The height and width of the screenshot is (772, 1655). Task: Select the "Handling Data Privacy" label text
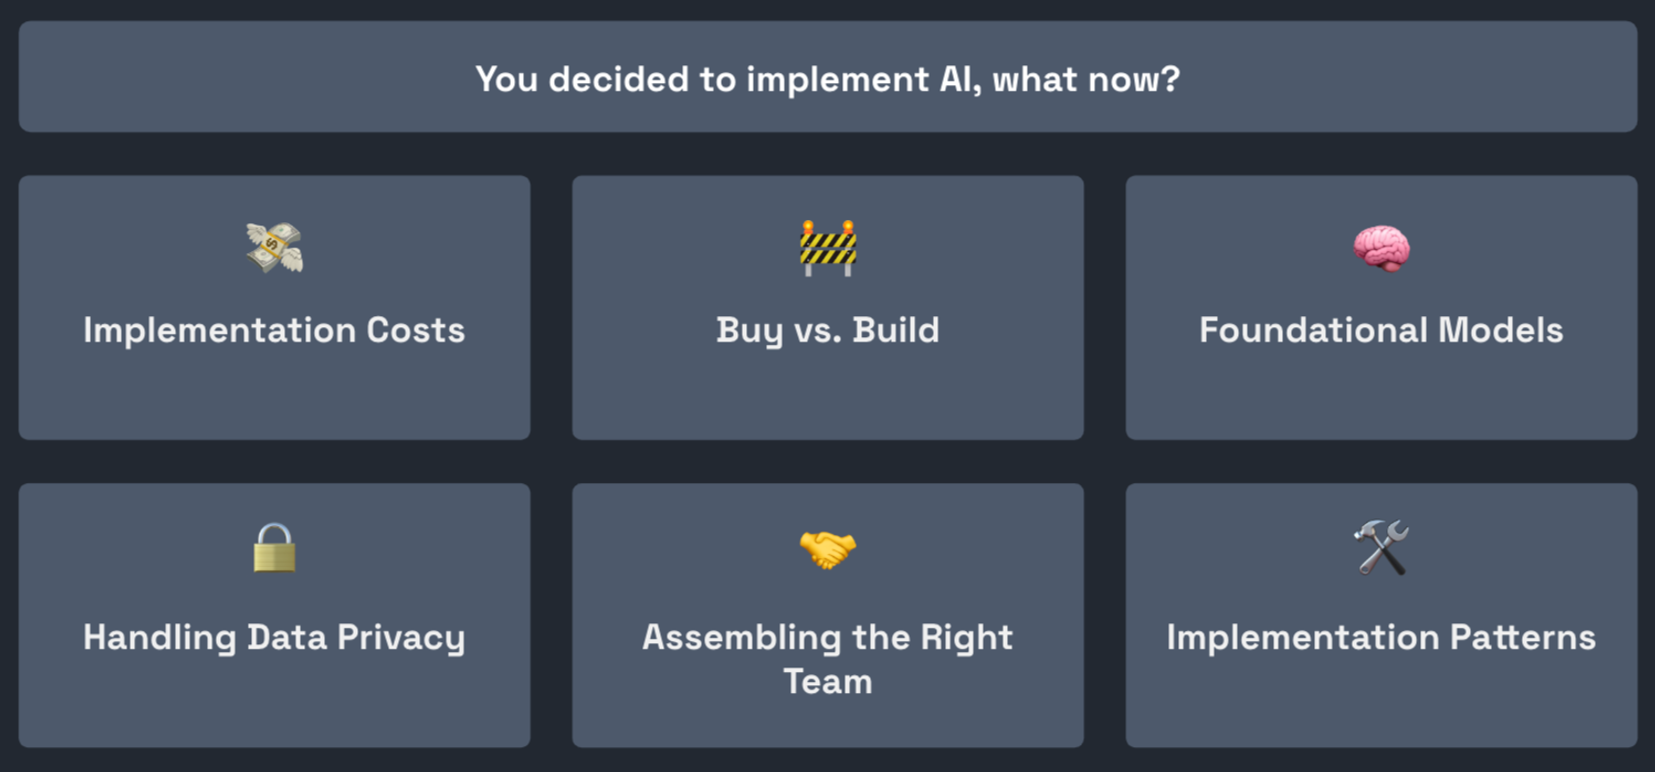[274, 637]
